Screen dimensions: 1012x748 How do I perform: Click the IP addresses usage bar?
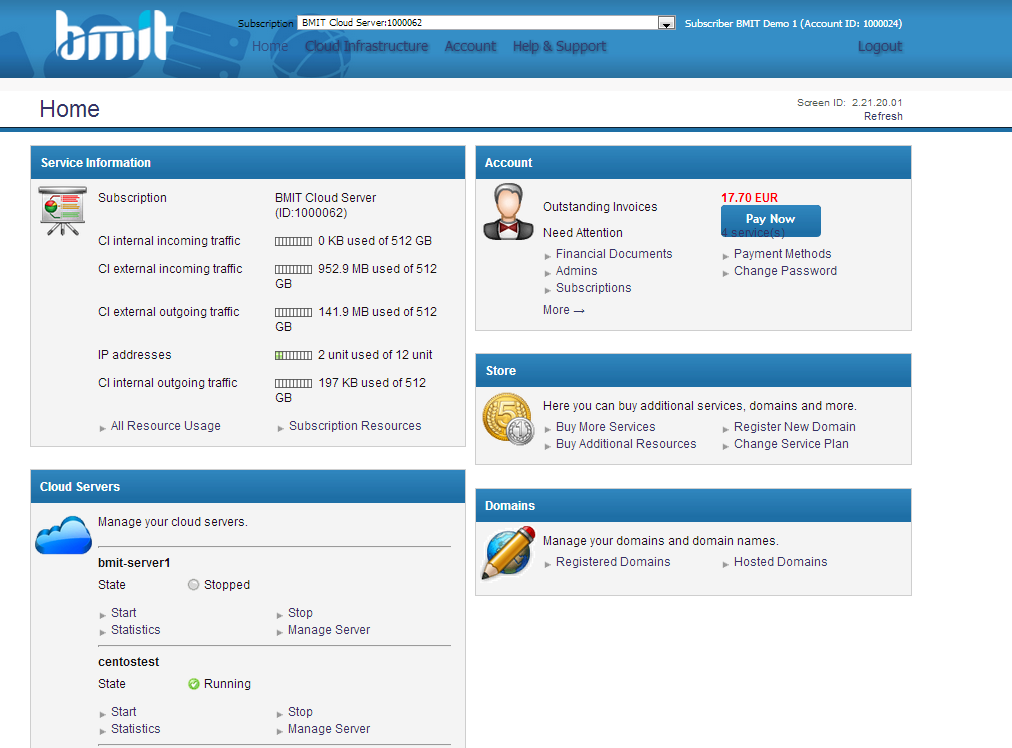[294, 356]
